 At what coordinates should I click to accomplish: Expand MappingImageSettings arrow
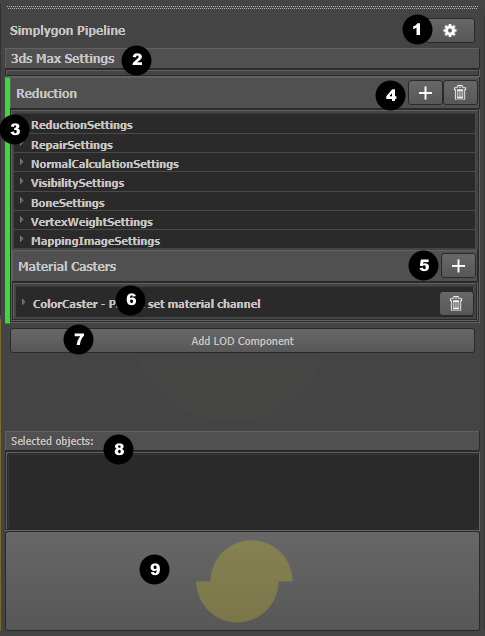pyautogui.click(x=21, y=239)
